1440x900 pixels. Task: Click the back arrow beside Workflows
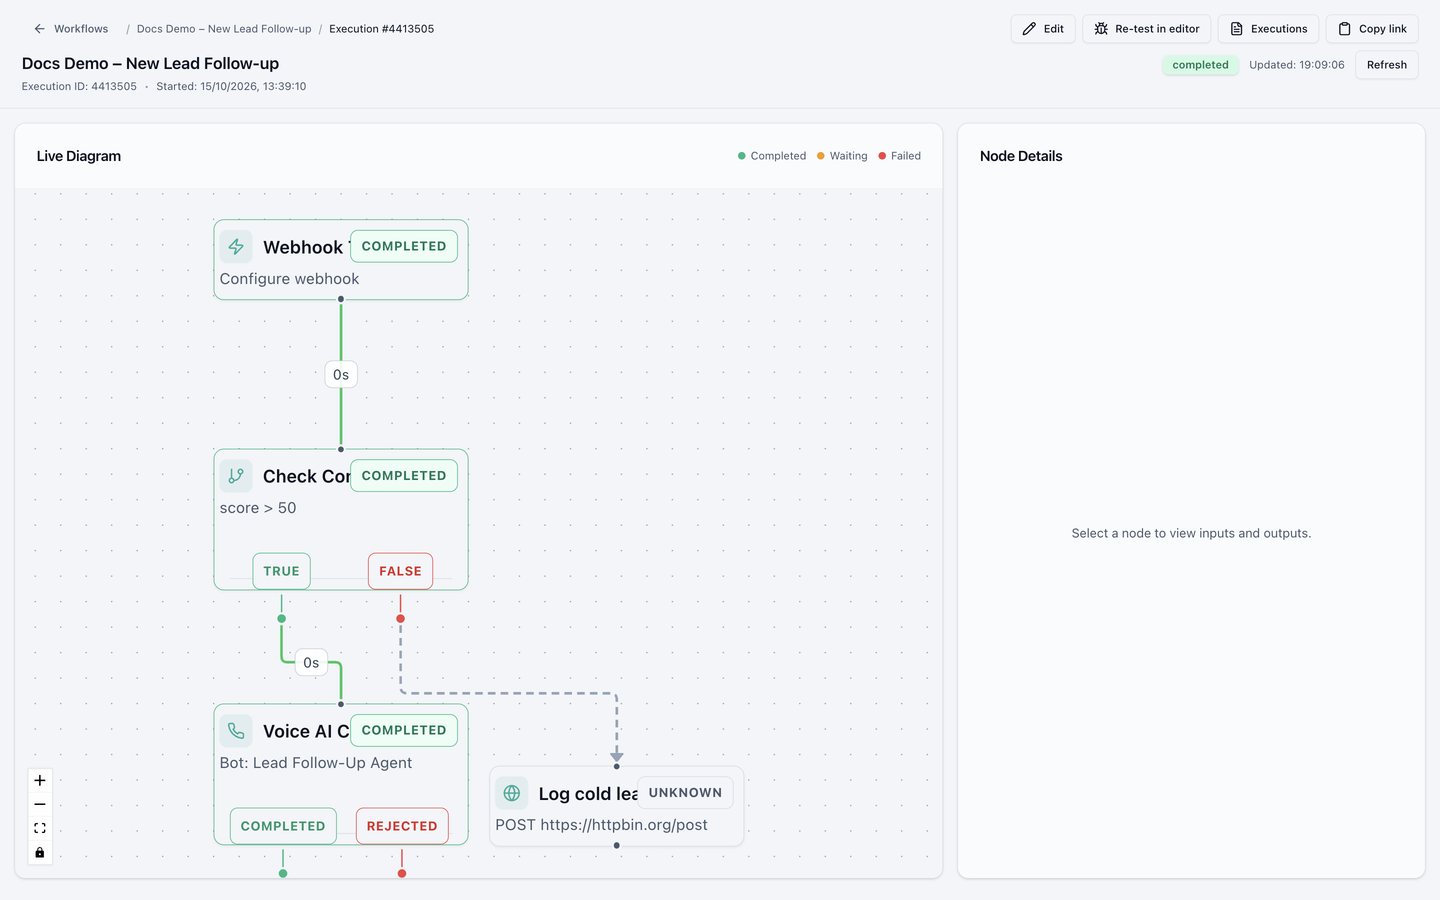40,29
